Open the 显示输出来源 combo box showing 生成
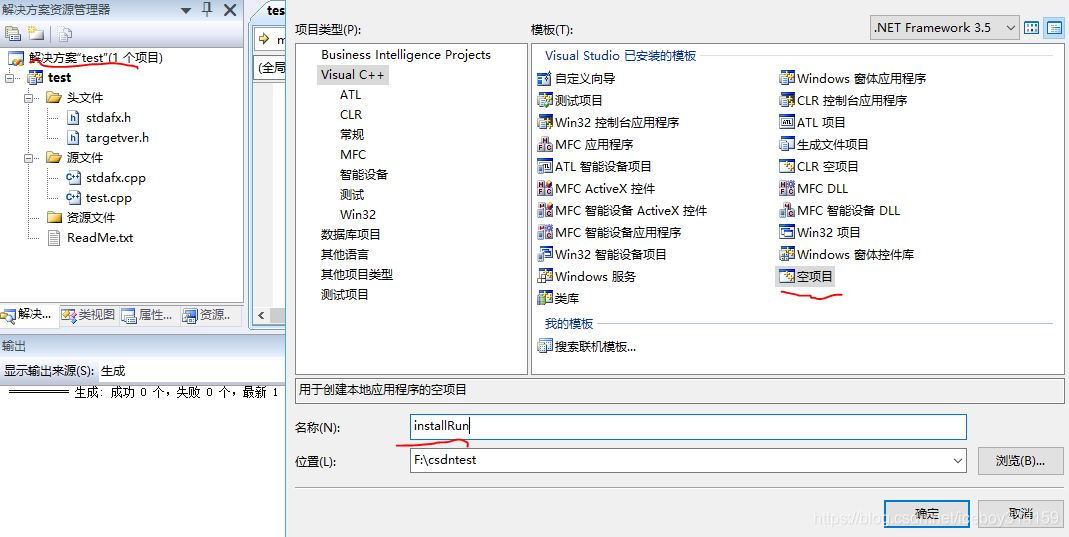The width and height of the screenshot is (1069, 537). 191,371
